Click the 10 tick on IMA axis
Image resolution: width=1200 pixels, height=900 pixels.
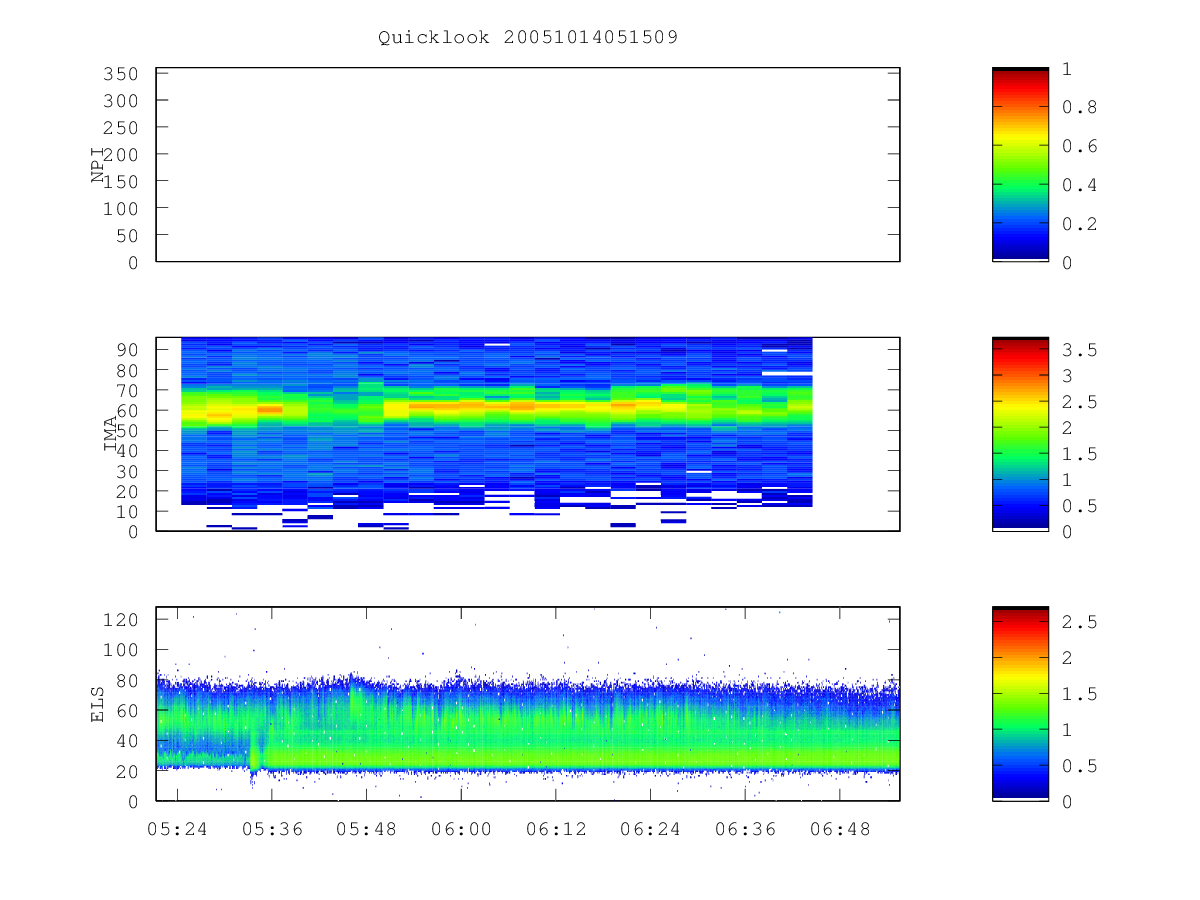[x=126, y=512]
